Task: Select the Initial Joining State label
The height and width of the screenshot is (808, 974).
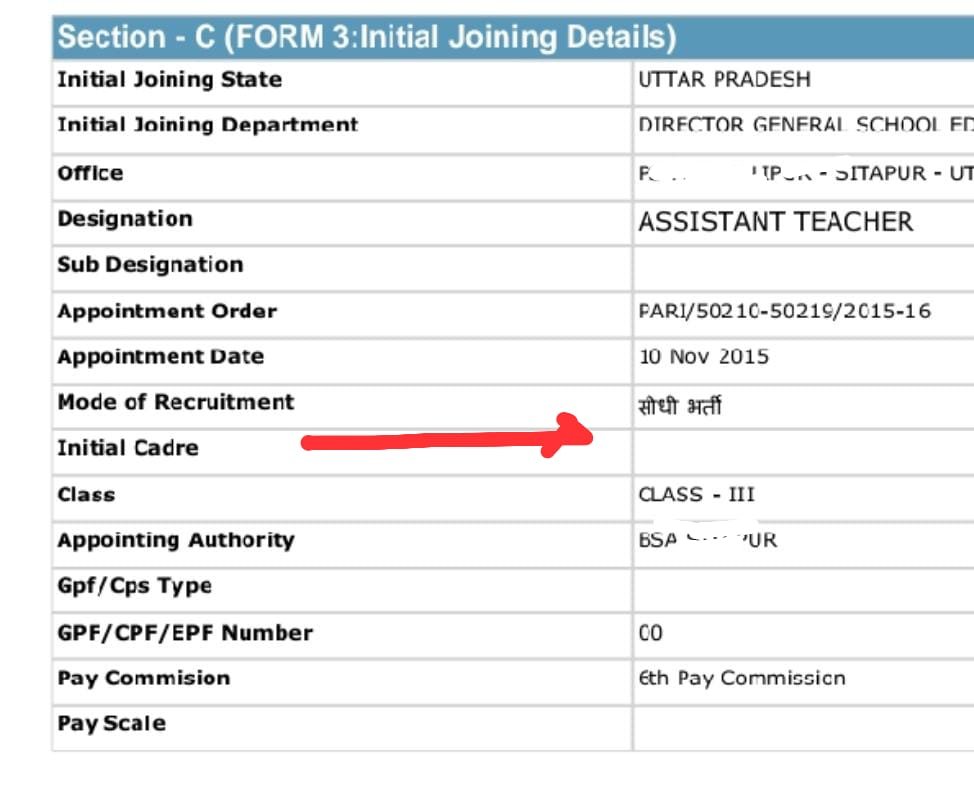Action: [170, 79]
